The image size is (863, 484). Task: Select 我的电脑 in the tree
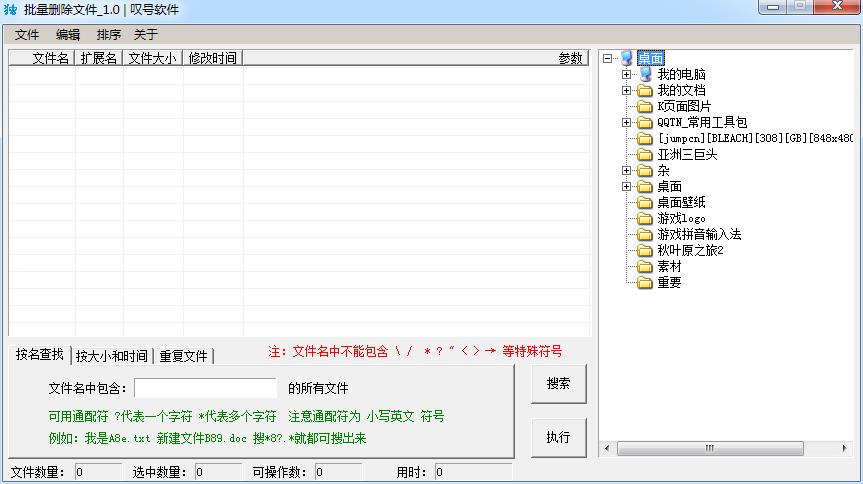[681, 74]
